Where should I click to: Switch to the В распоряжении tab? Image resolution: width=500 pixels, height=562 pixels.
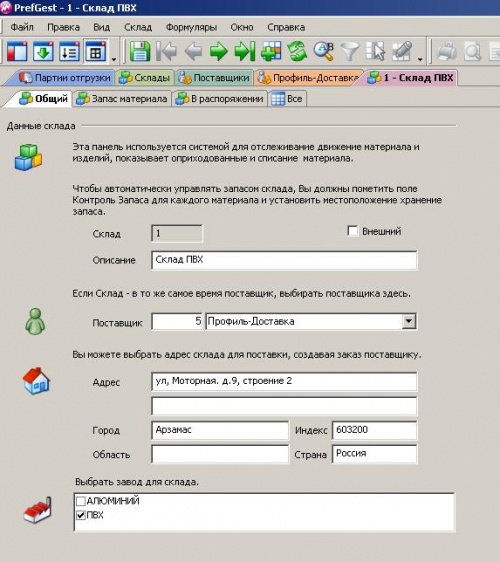pos(220,99)
